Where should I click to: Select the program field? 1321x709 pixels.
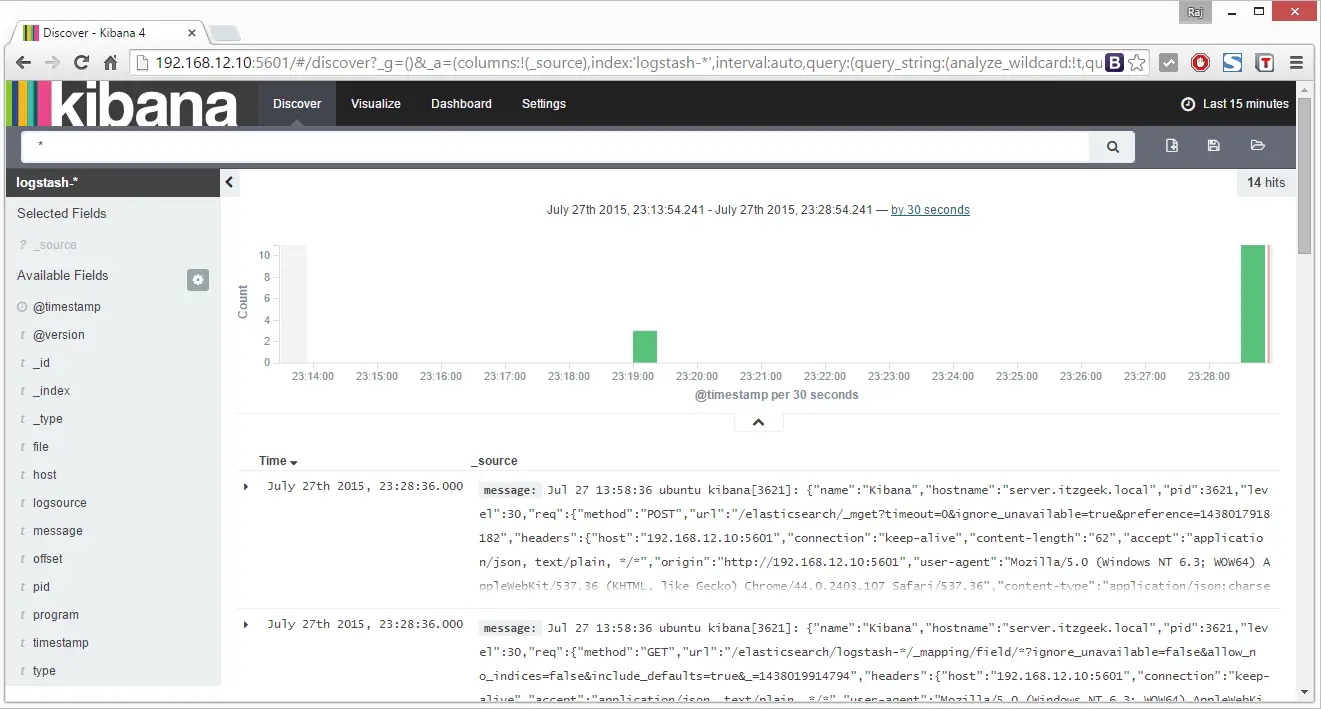(56, 615)
